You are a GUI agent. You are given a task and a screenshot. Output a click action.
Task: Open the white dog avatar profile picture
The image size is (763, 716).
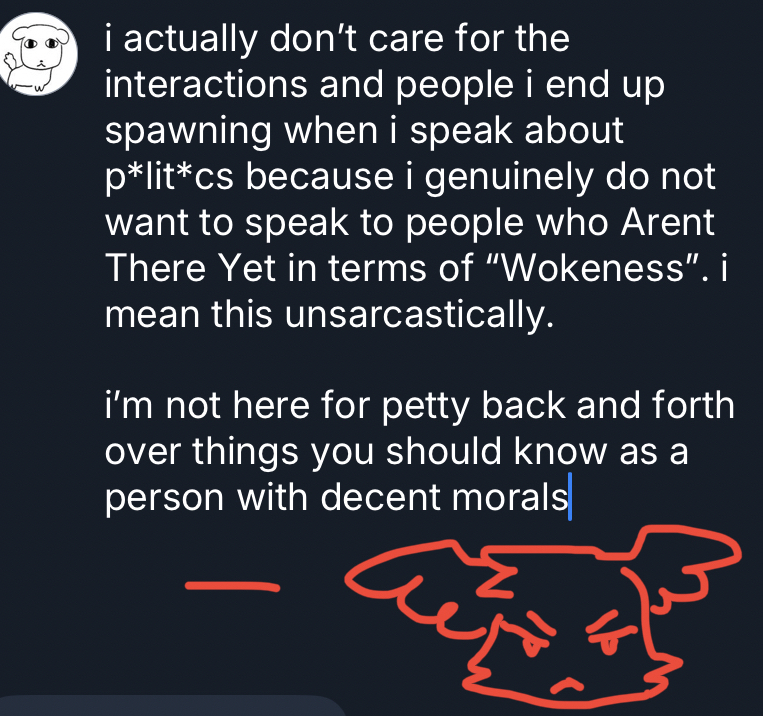[x=37, y=54]
